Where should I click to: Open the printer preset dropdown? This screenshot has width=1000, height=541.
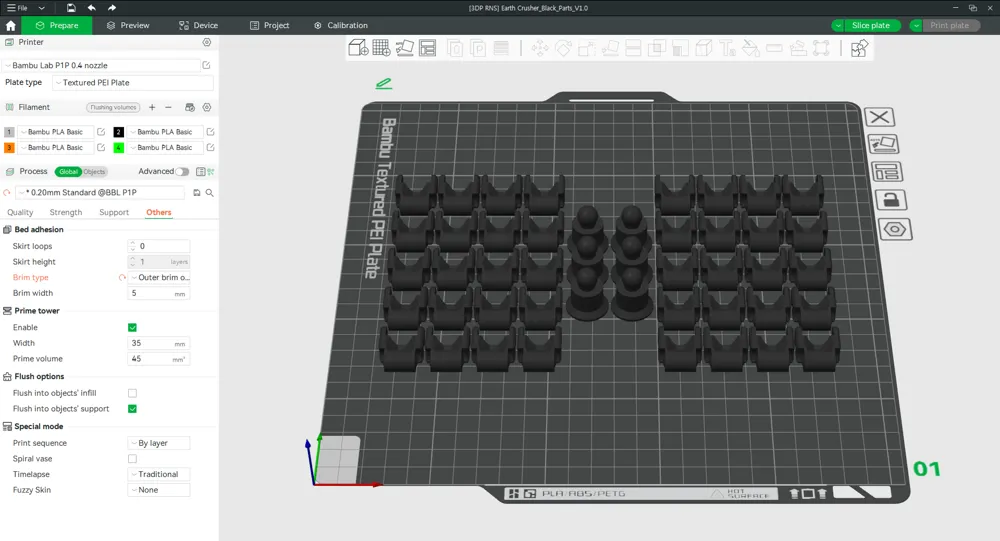(102, 65)
